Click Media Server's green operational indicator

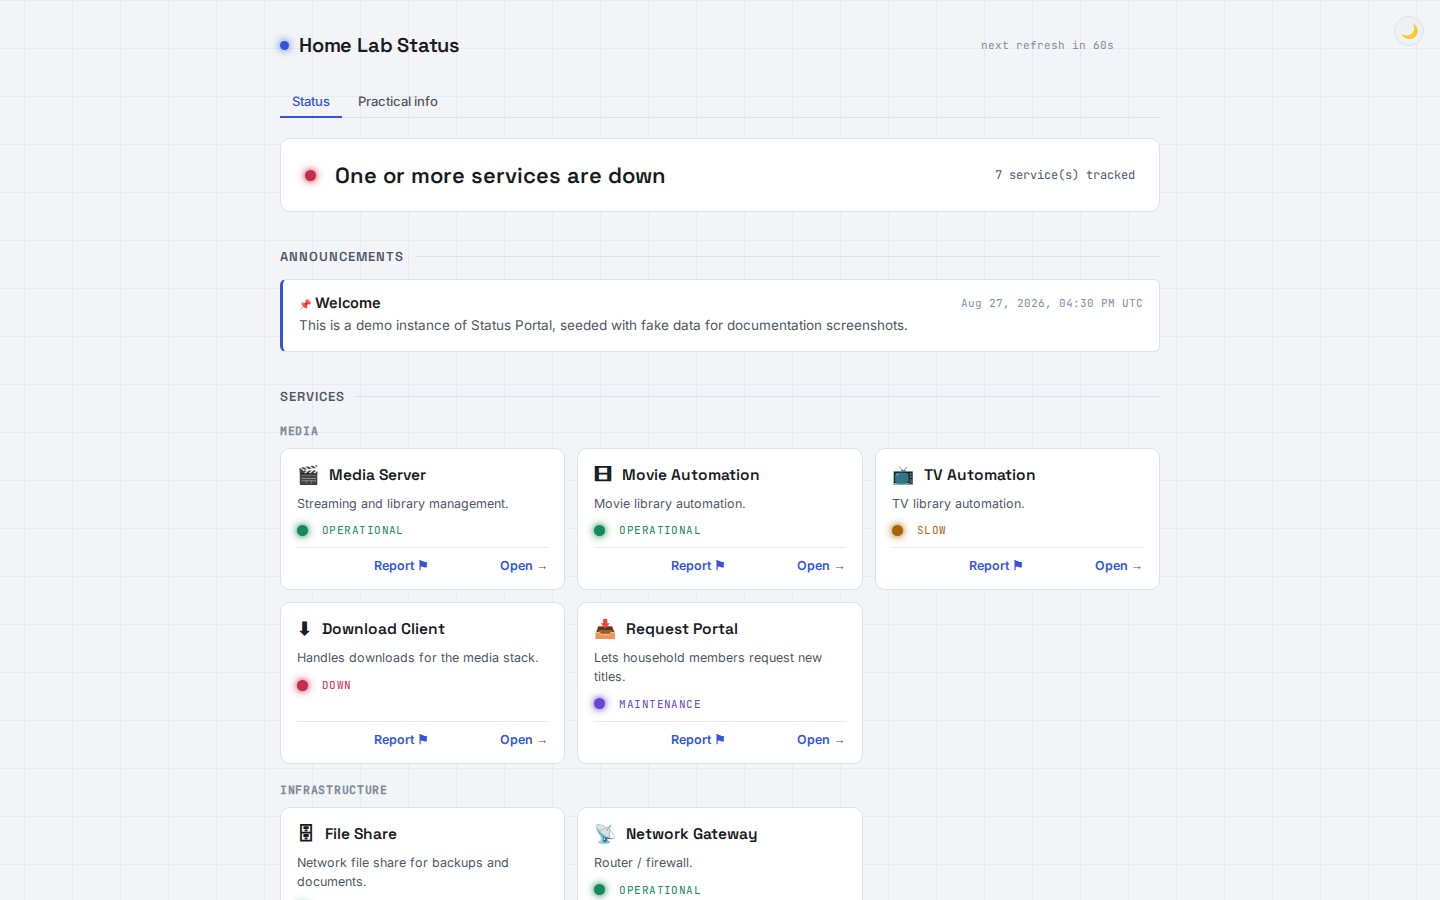pos(303,530)
